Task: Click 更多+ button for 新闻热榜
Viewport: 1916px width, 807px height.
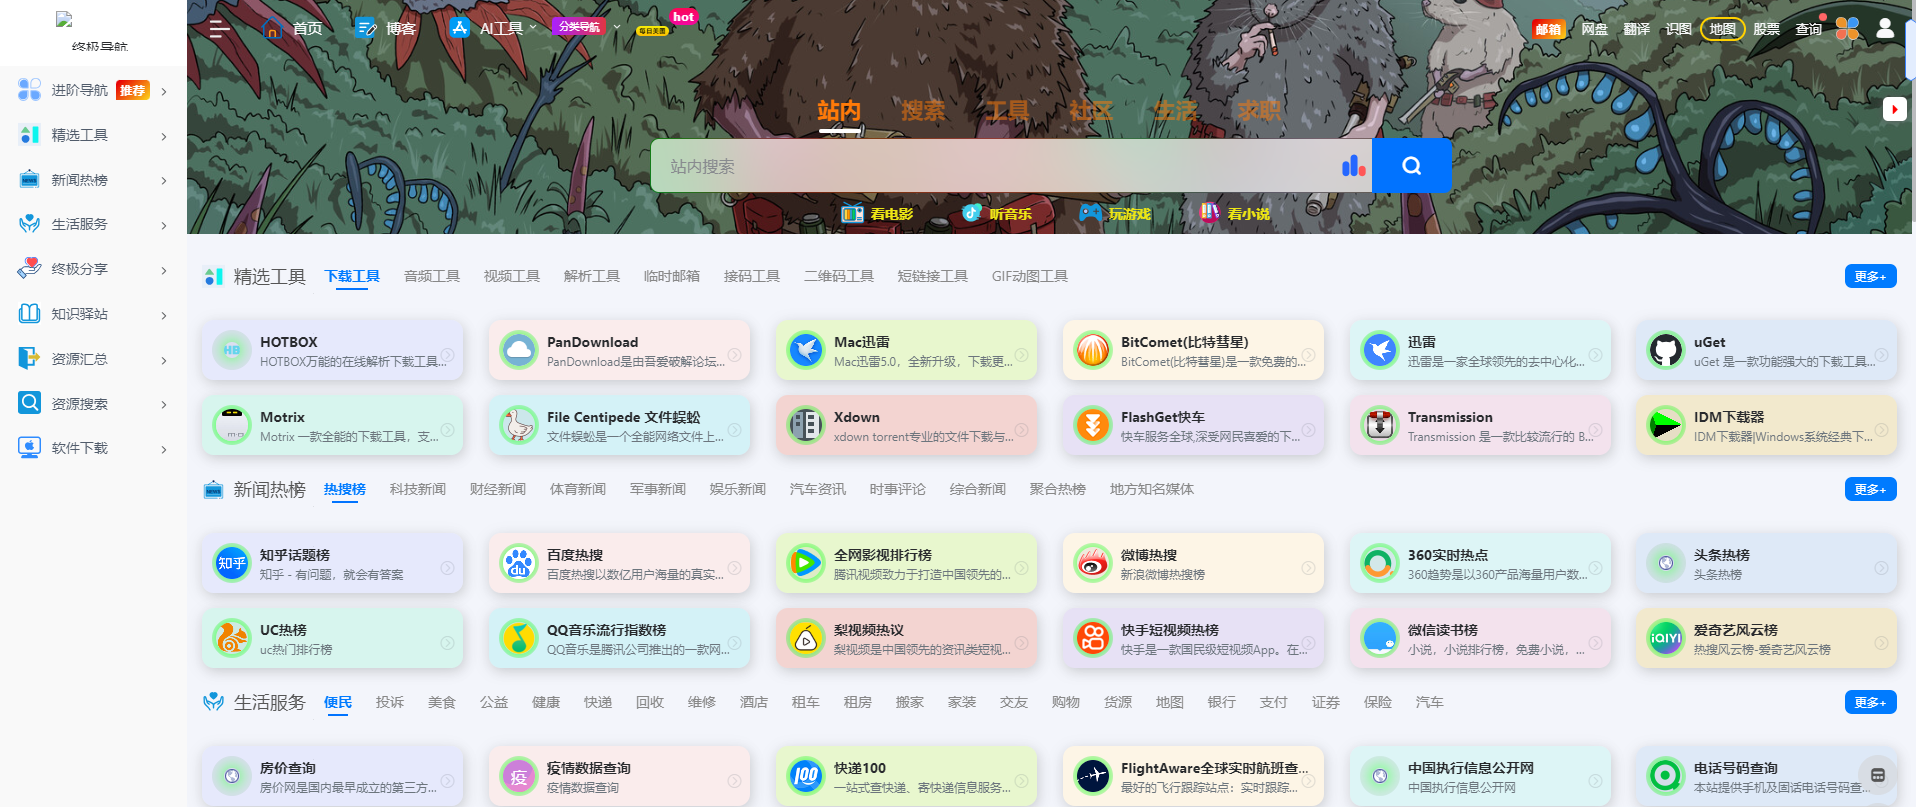Action: [x=1870, y=489]
